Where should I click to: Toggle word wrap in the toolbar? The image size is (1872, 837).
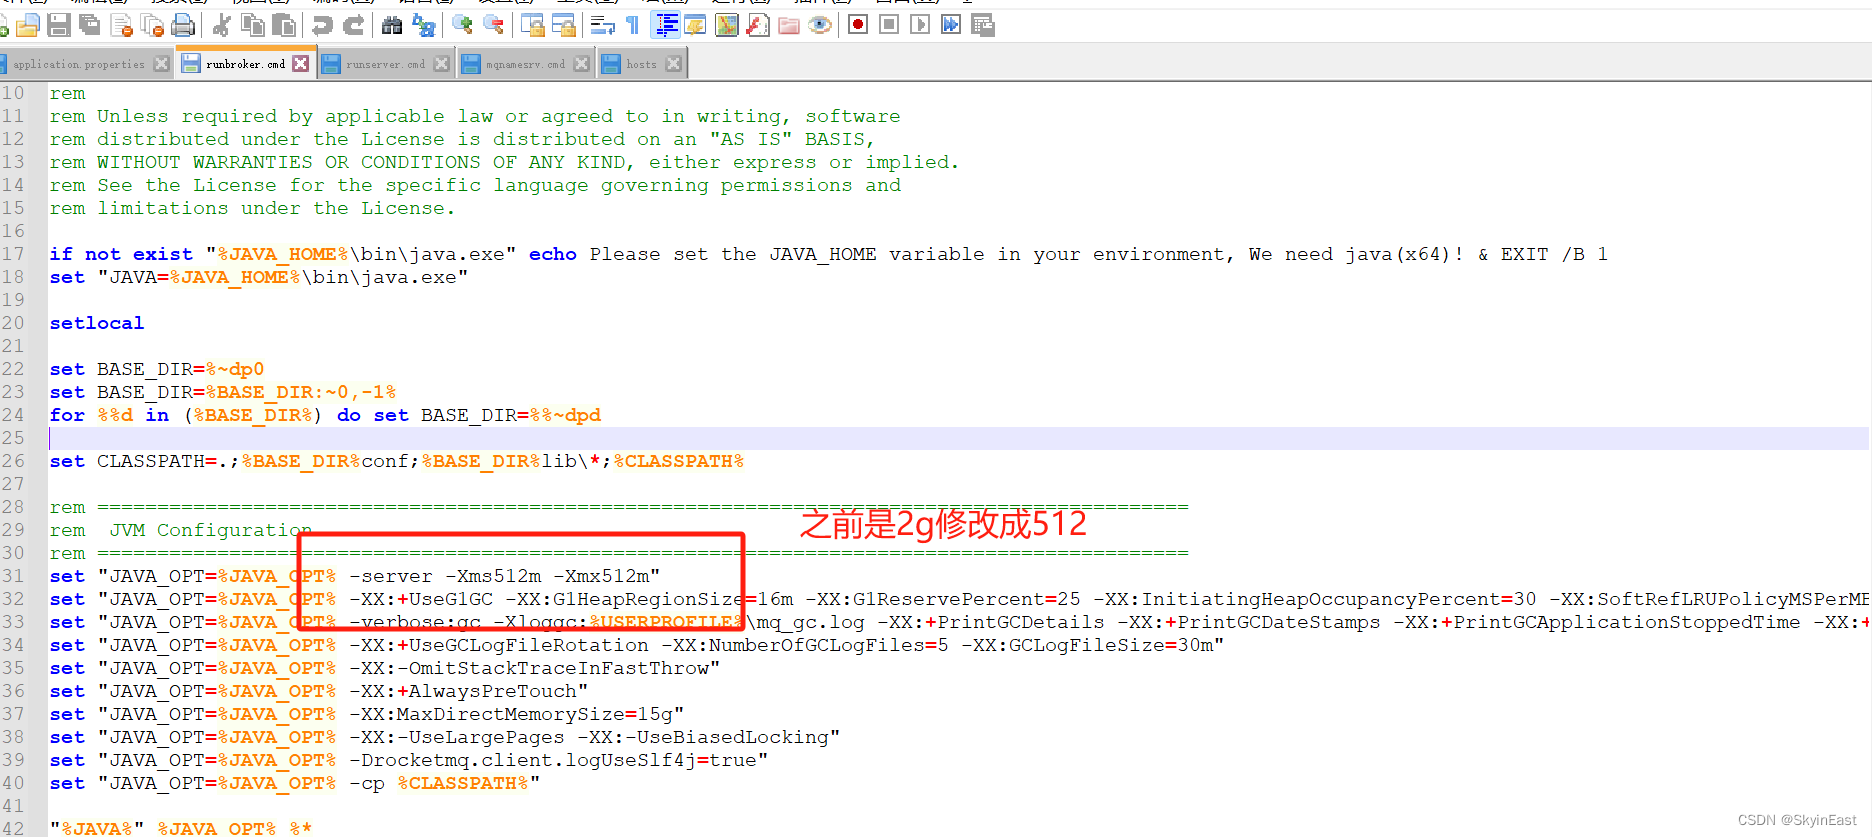coord(602,25)
